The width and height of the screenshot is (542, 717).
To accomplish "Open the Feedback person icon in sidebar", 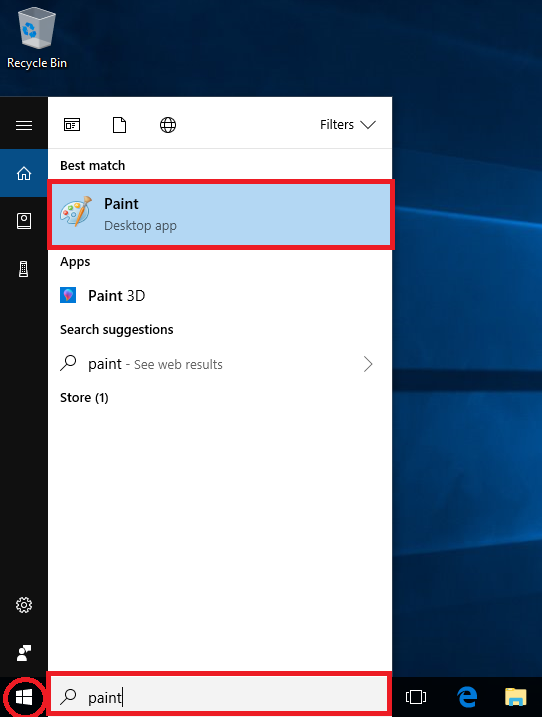I will [x=24, y=653].
